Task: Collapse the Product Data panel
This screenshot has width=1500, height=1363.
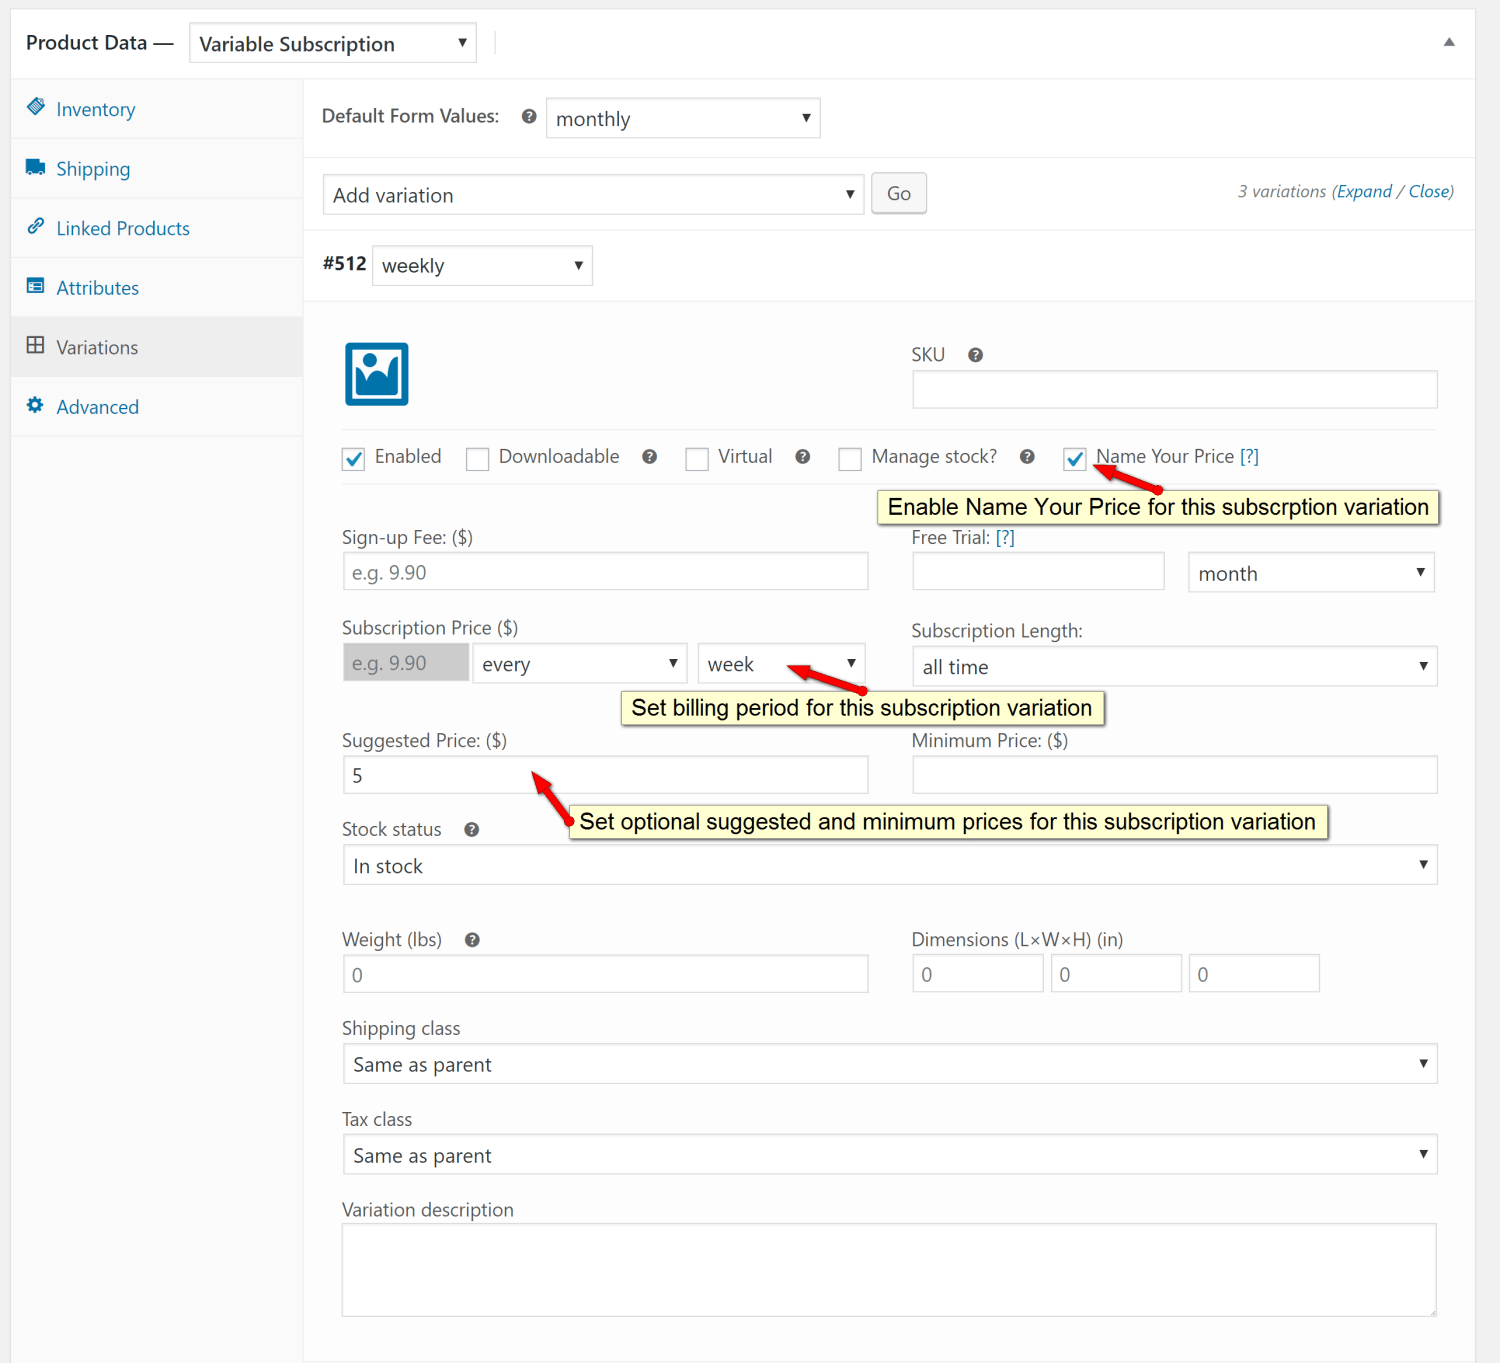Action: click(x=1448, y=42)
